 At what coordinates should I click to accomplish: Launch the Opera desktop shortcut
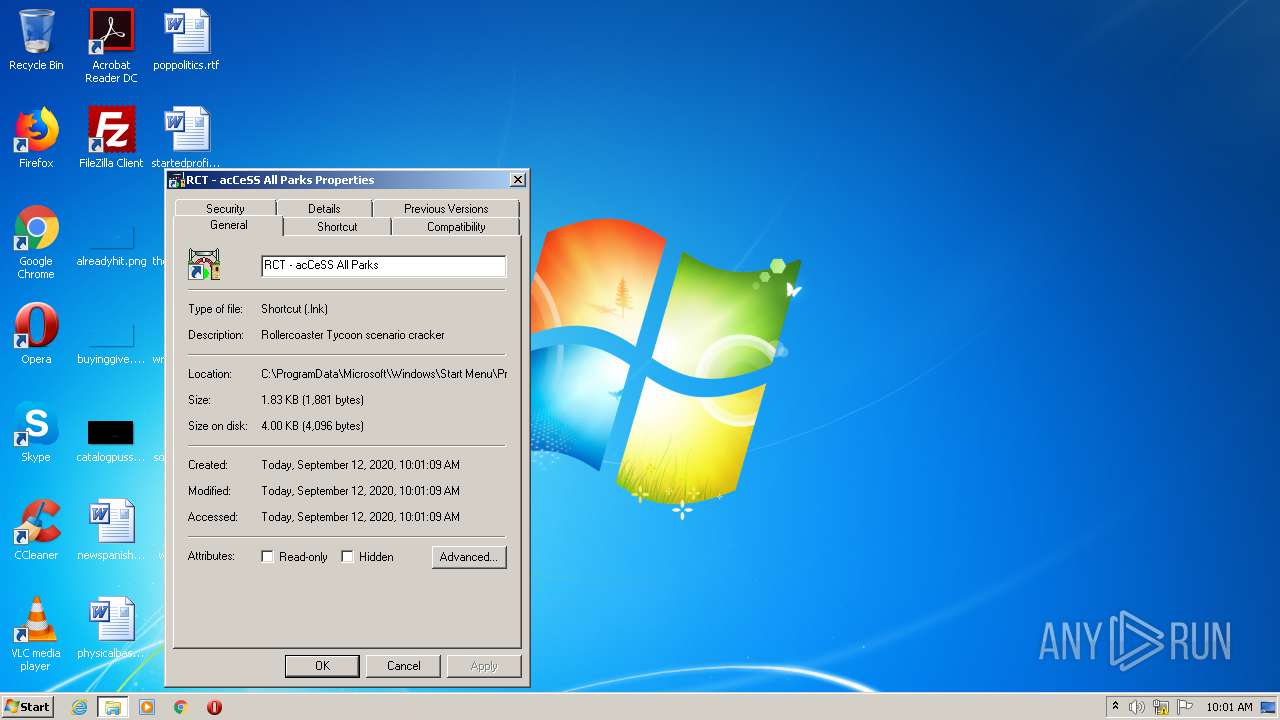(36, 334)
